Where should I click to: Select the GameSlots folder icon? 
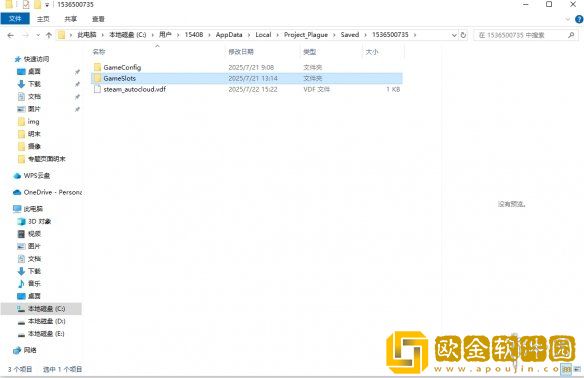(x=98, y=78)
